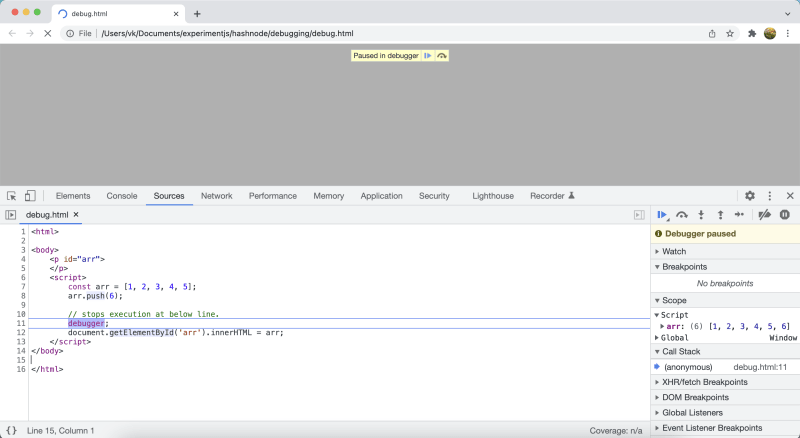Open the Network panel
The image size is (800, 438).
216,196
